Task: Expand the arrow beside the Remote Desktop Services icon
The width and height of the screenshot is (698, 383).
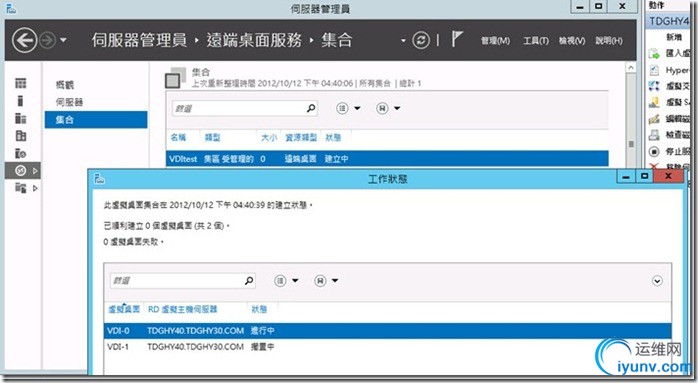Action: click(35, 171)
